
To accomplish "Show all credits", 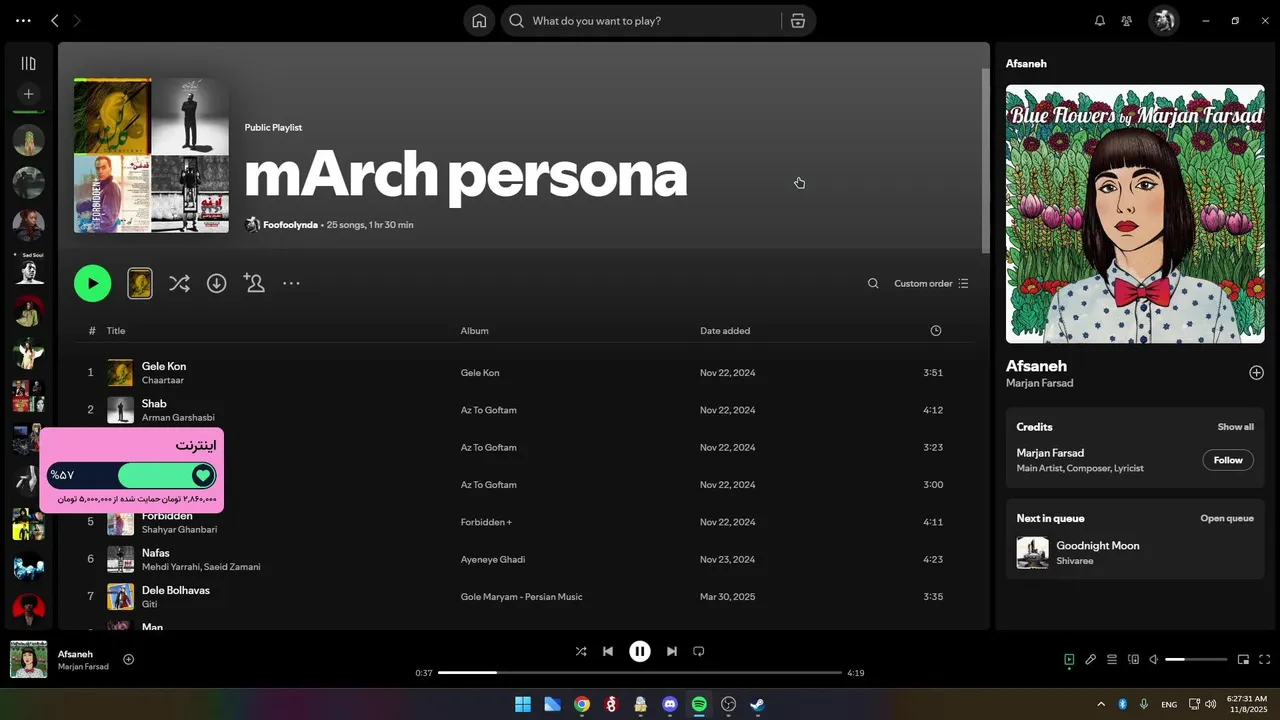I will (1235, 427).
